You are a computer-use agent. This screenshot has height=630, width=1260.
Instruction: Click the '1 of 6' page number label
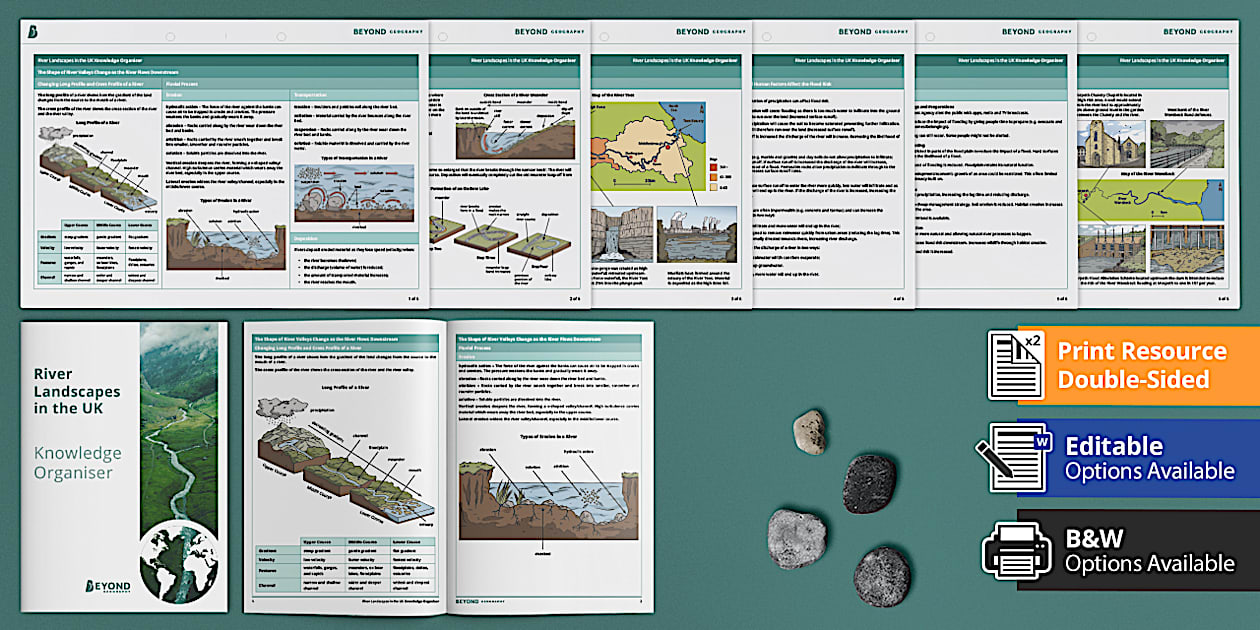pos(414,296)
